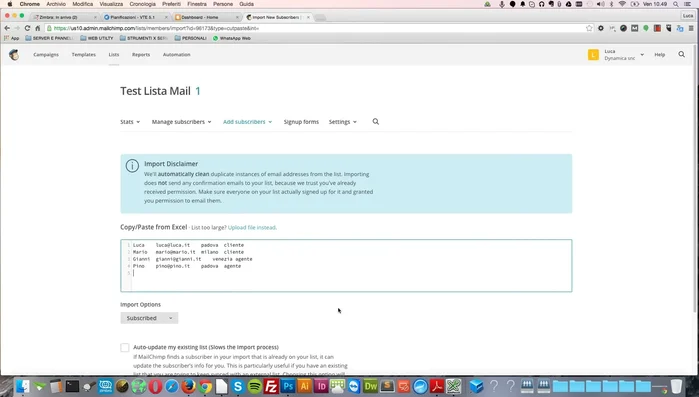This screenshot has height=397, width=699.
Task: Click the gear extension icon in Chrome toolbar
Action: 601,28
